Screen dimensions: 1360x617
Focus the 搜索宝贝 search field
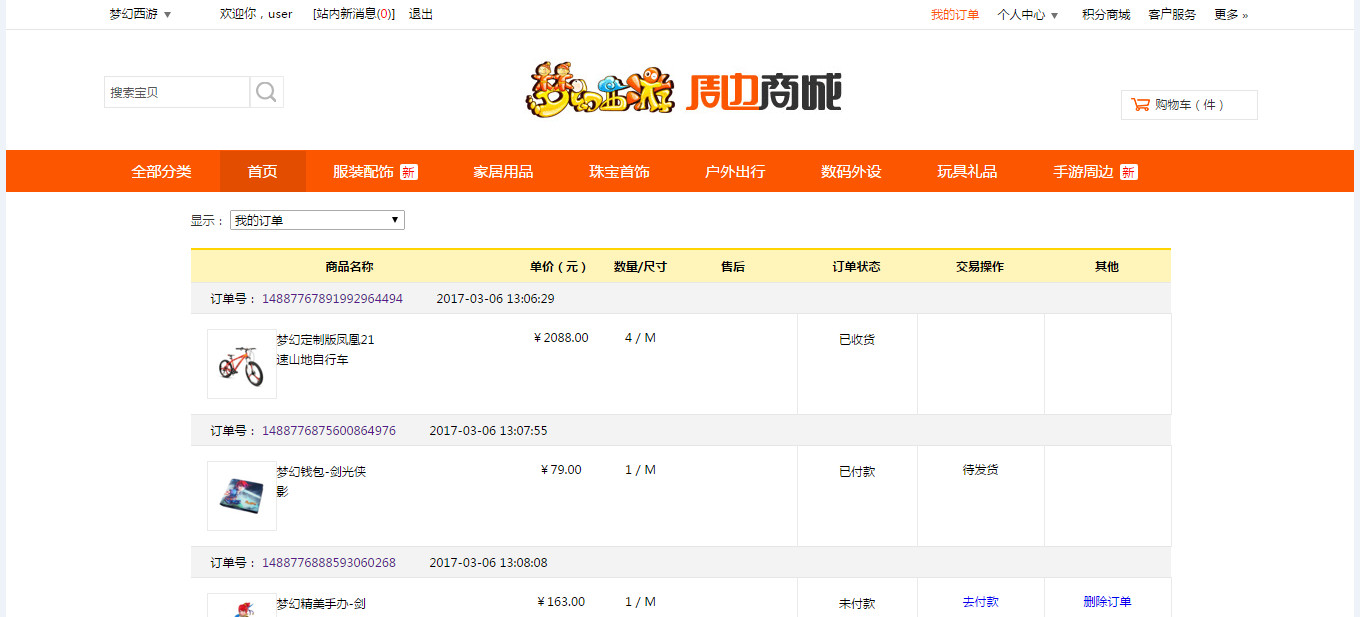coord(177,92)
